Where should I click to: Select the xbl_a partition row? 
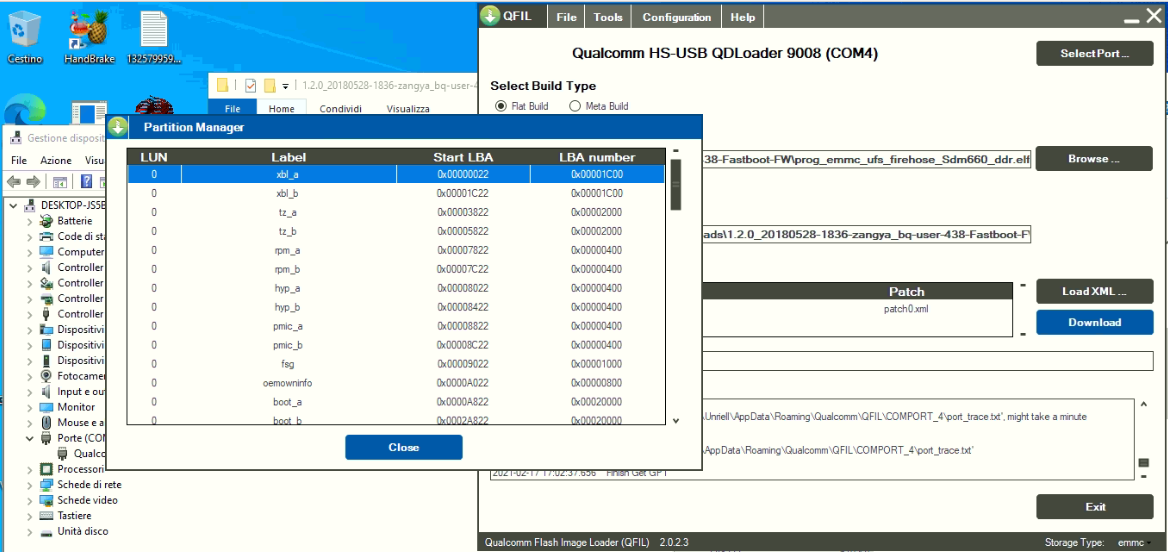tap(396, 174)
